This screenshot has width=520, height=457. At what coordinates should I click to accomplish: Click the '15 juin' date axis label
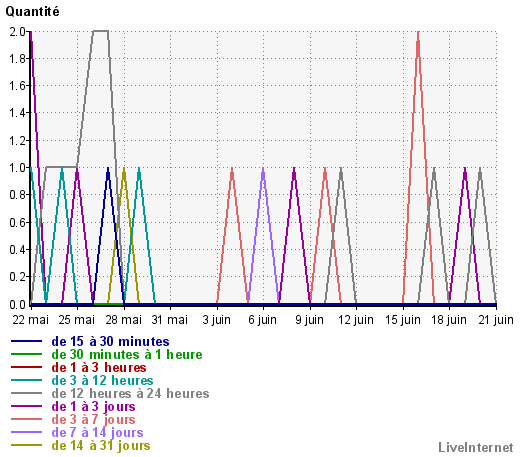coord(403,320)
